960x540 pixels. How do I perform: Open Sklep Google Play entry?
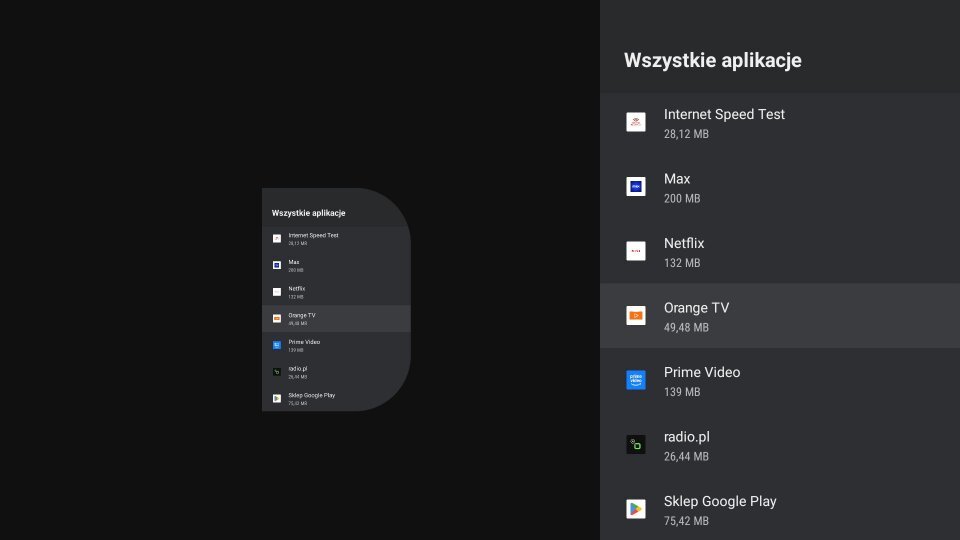point(780,508)
